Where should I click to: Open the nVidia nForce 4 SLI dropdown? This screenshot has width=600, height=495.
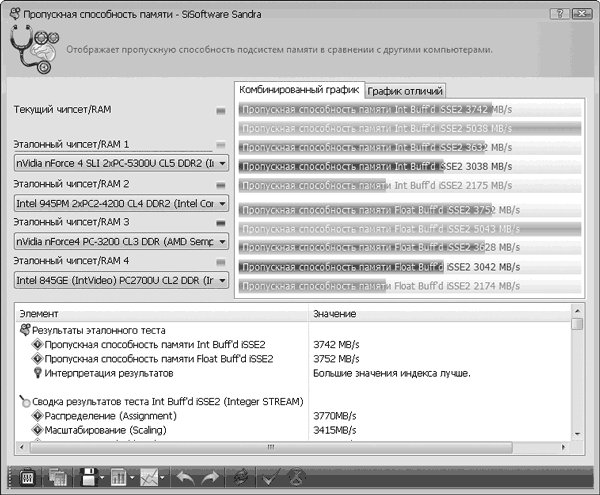coord(121,163)
